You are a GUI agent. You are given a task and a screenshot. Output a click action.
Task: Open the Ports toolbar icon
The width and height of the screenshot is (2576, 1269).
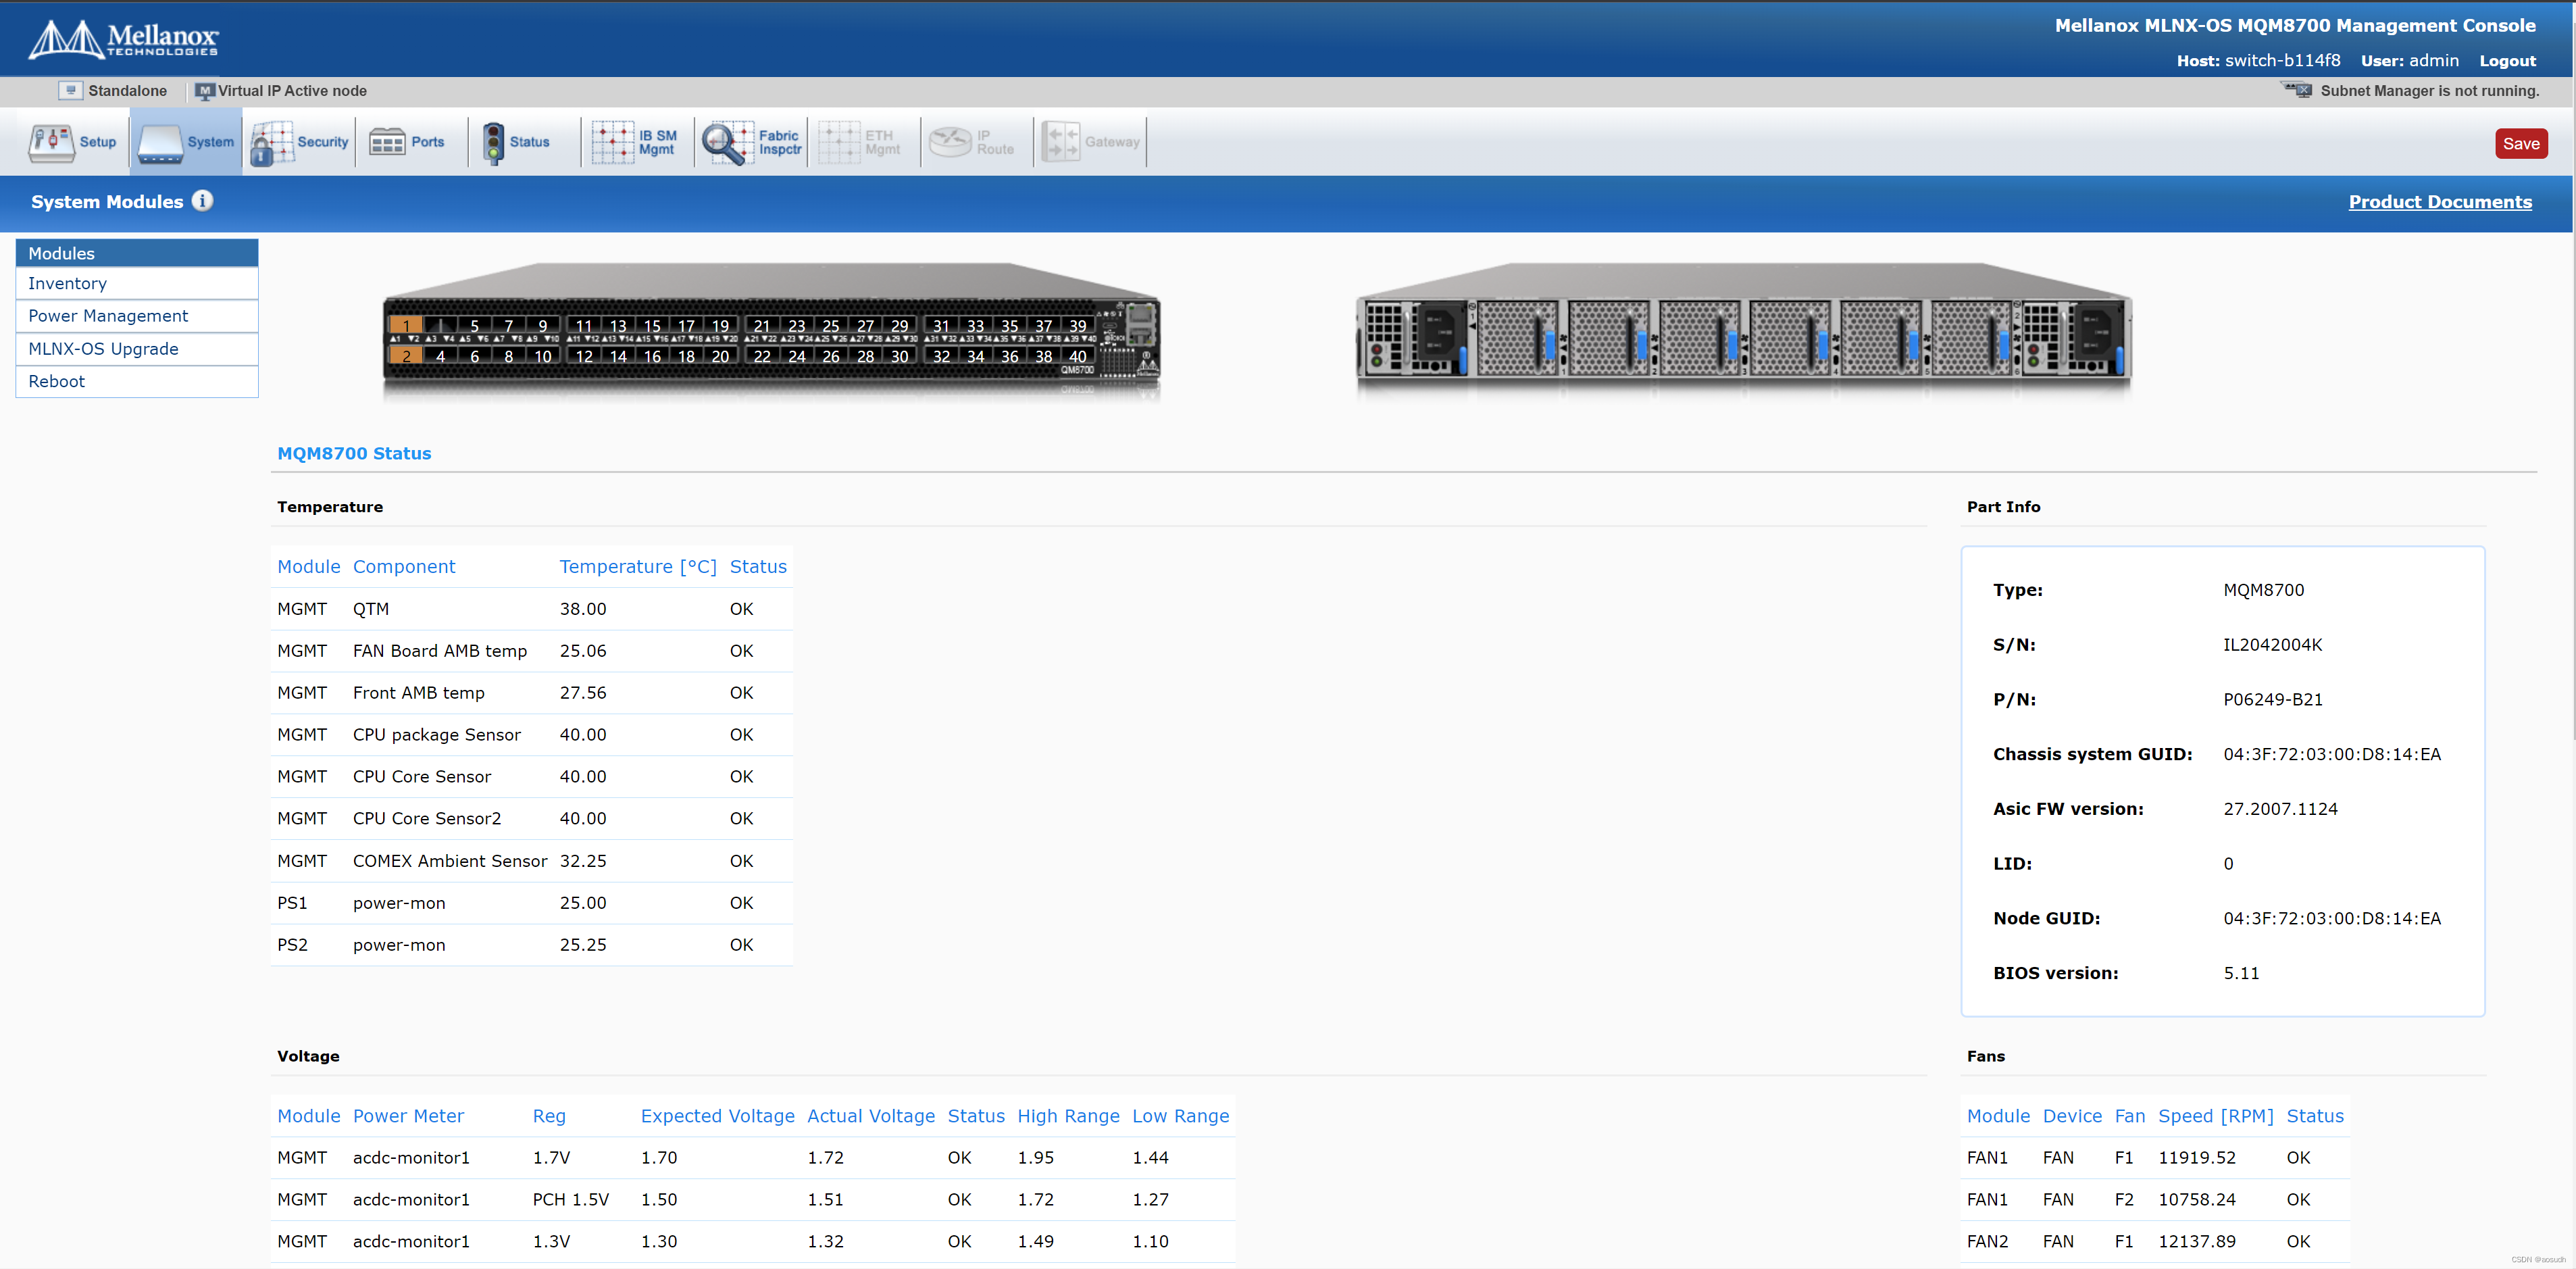click(x=387, y=142)
